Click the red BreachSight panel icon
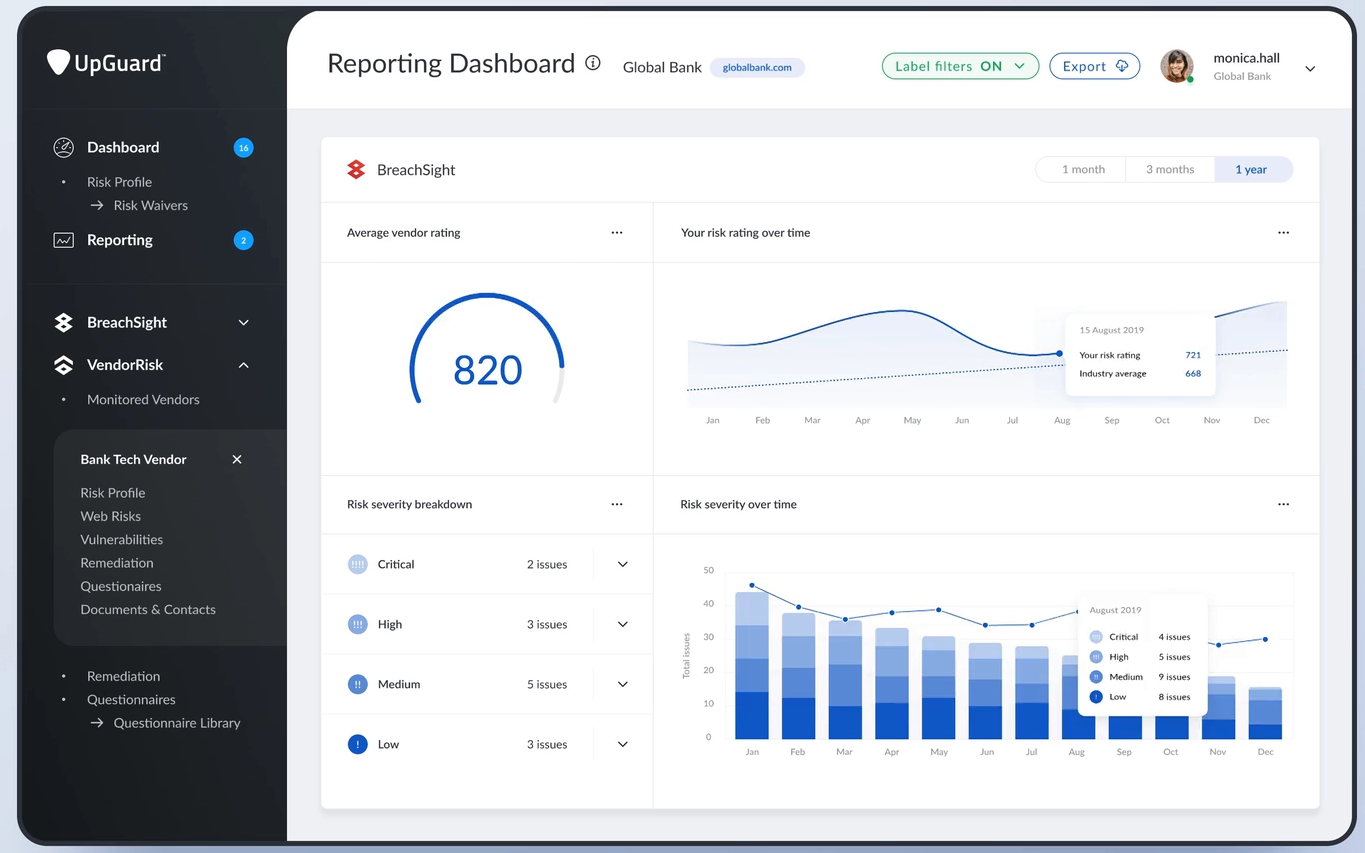This screenshot has height=853, width=1365. pyautogui.click(x=356, y=170)
